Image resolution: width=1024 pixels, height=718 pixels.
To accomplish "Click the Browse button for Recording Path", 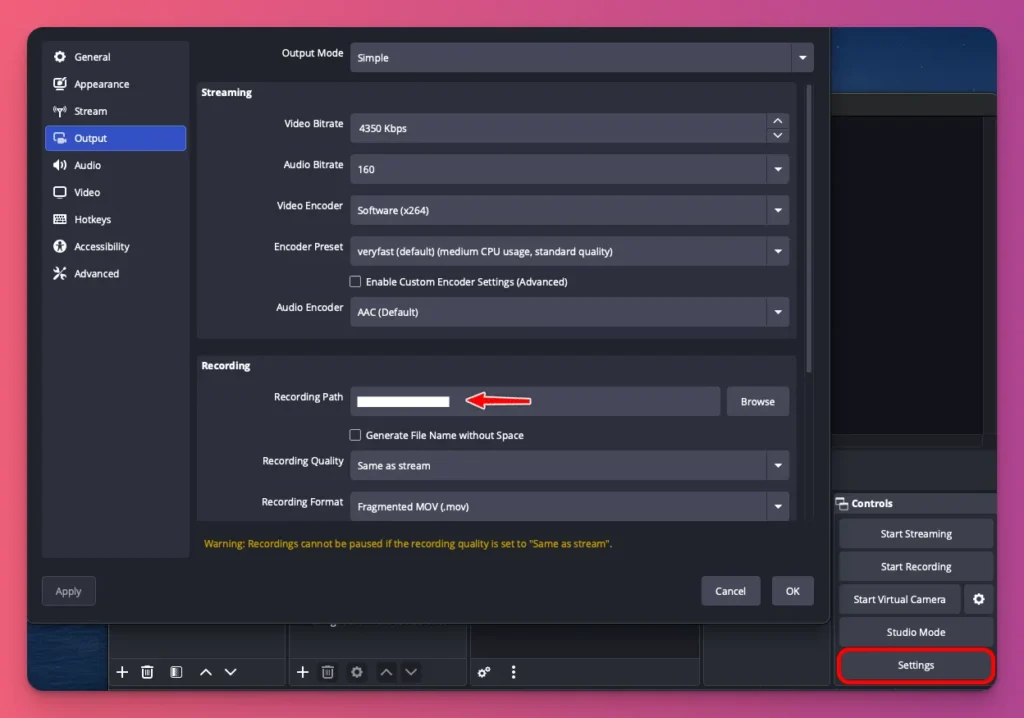I will click(757, 401).
